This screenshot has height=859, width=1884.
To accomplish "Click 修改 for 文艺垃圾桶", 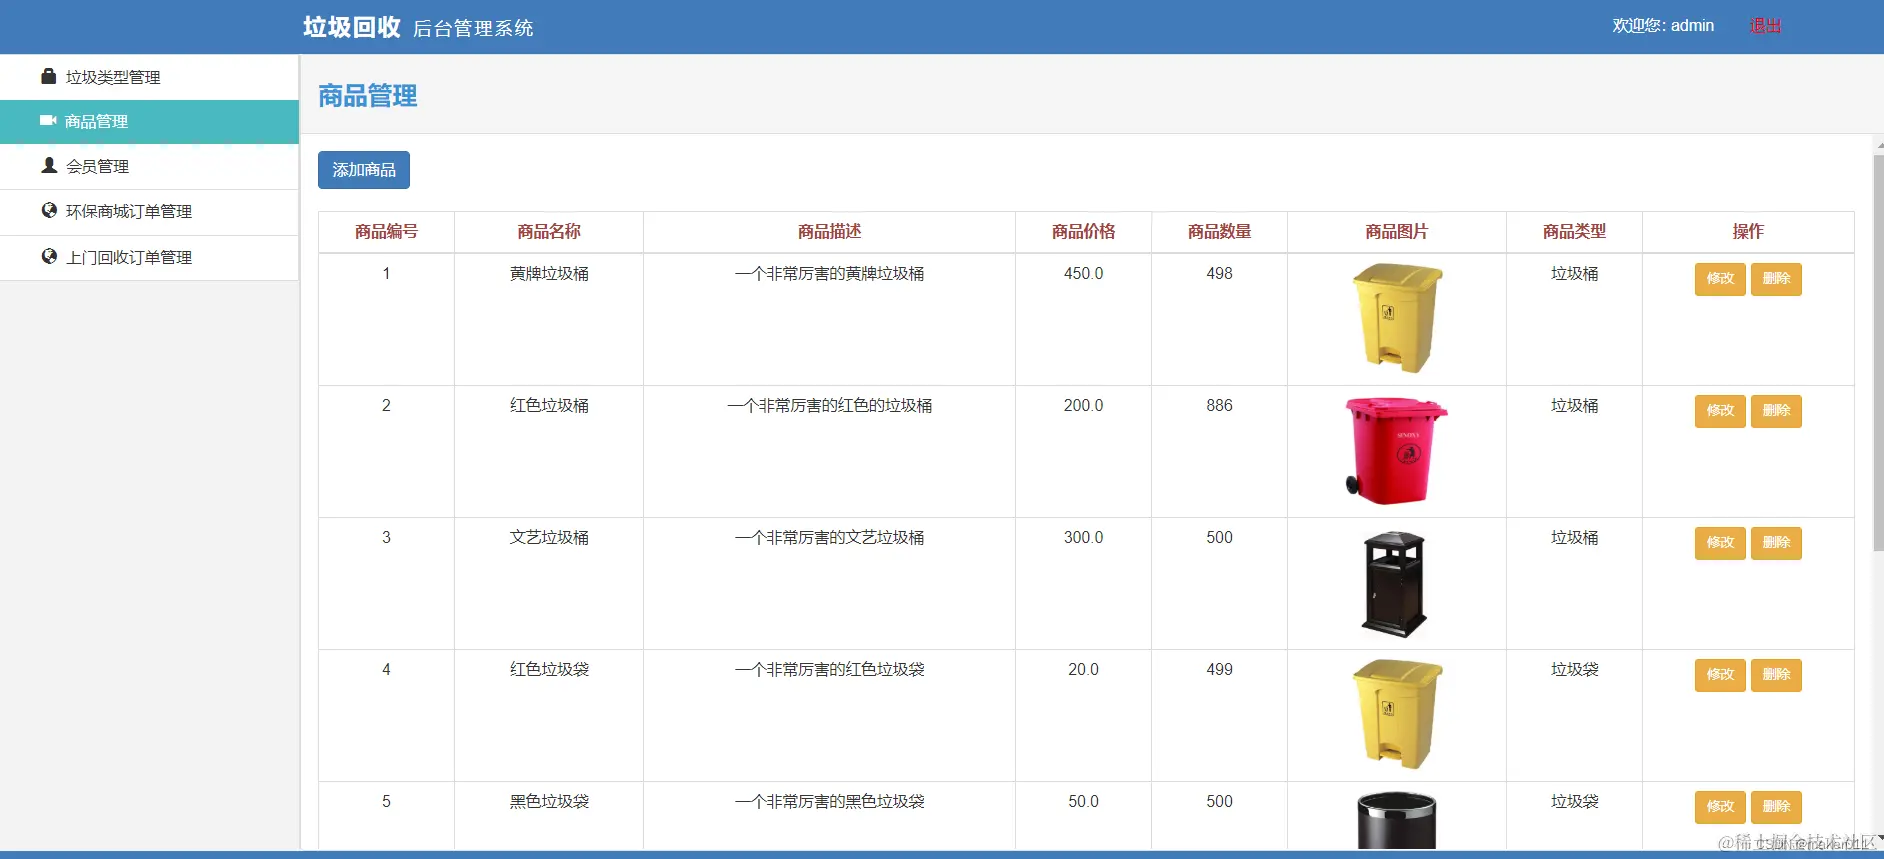I will 1720,543.
